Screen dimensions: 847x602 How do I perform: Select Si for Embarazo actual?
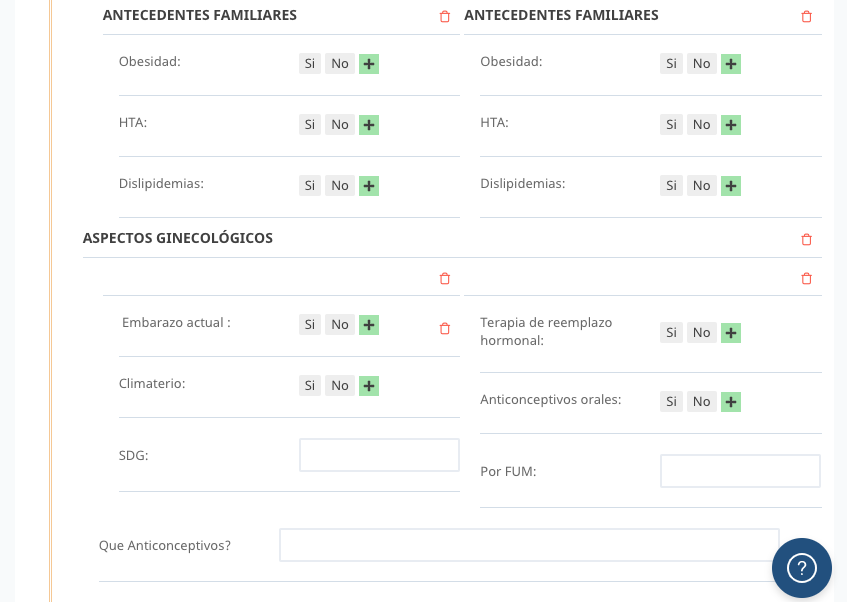(310, 325)
